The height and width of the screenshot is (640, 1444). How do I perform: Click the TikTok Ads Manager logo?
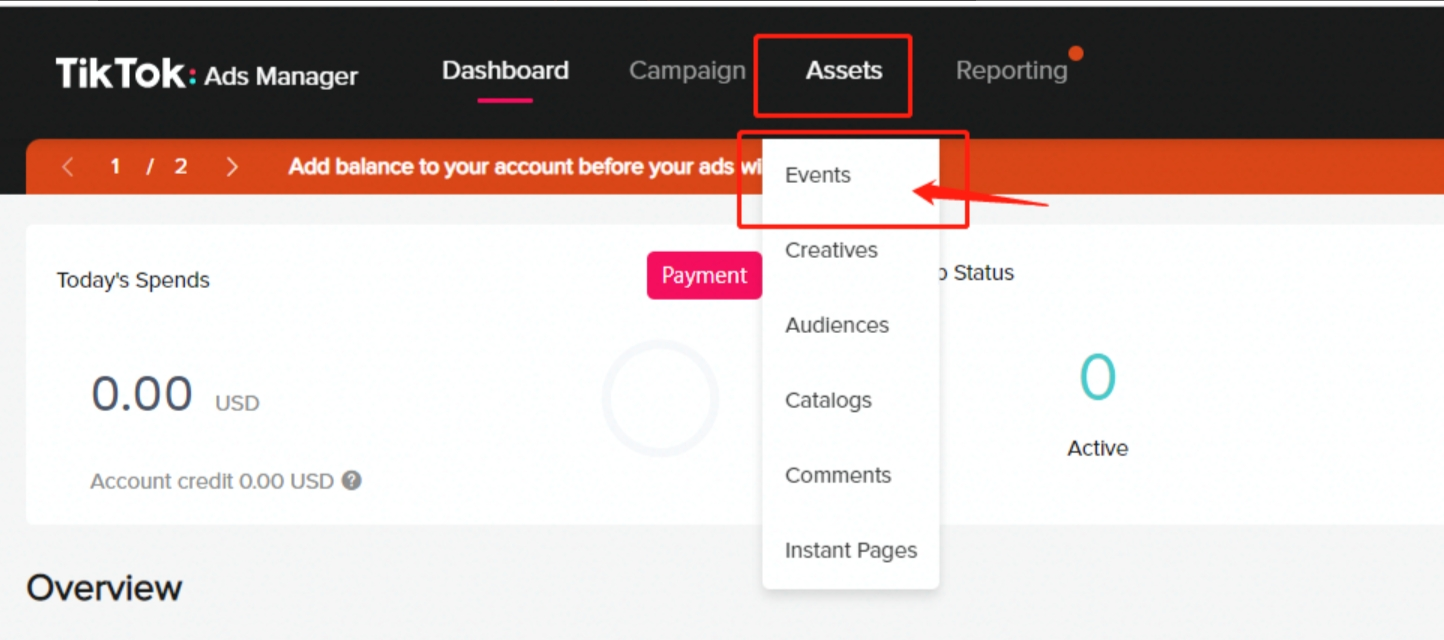(207, 73)
